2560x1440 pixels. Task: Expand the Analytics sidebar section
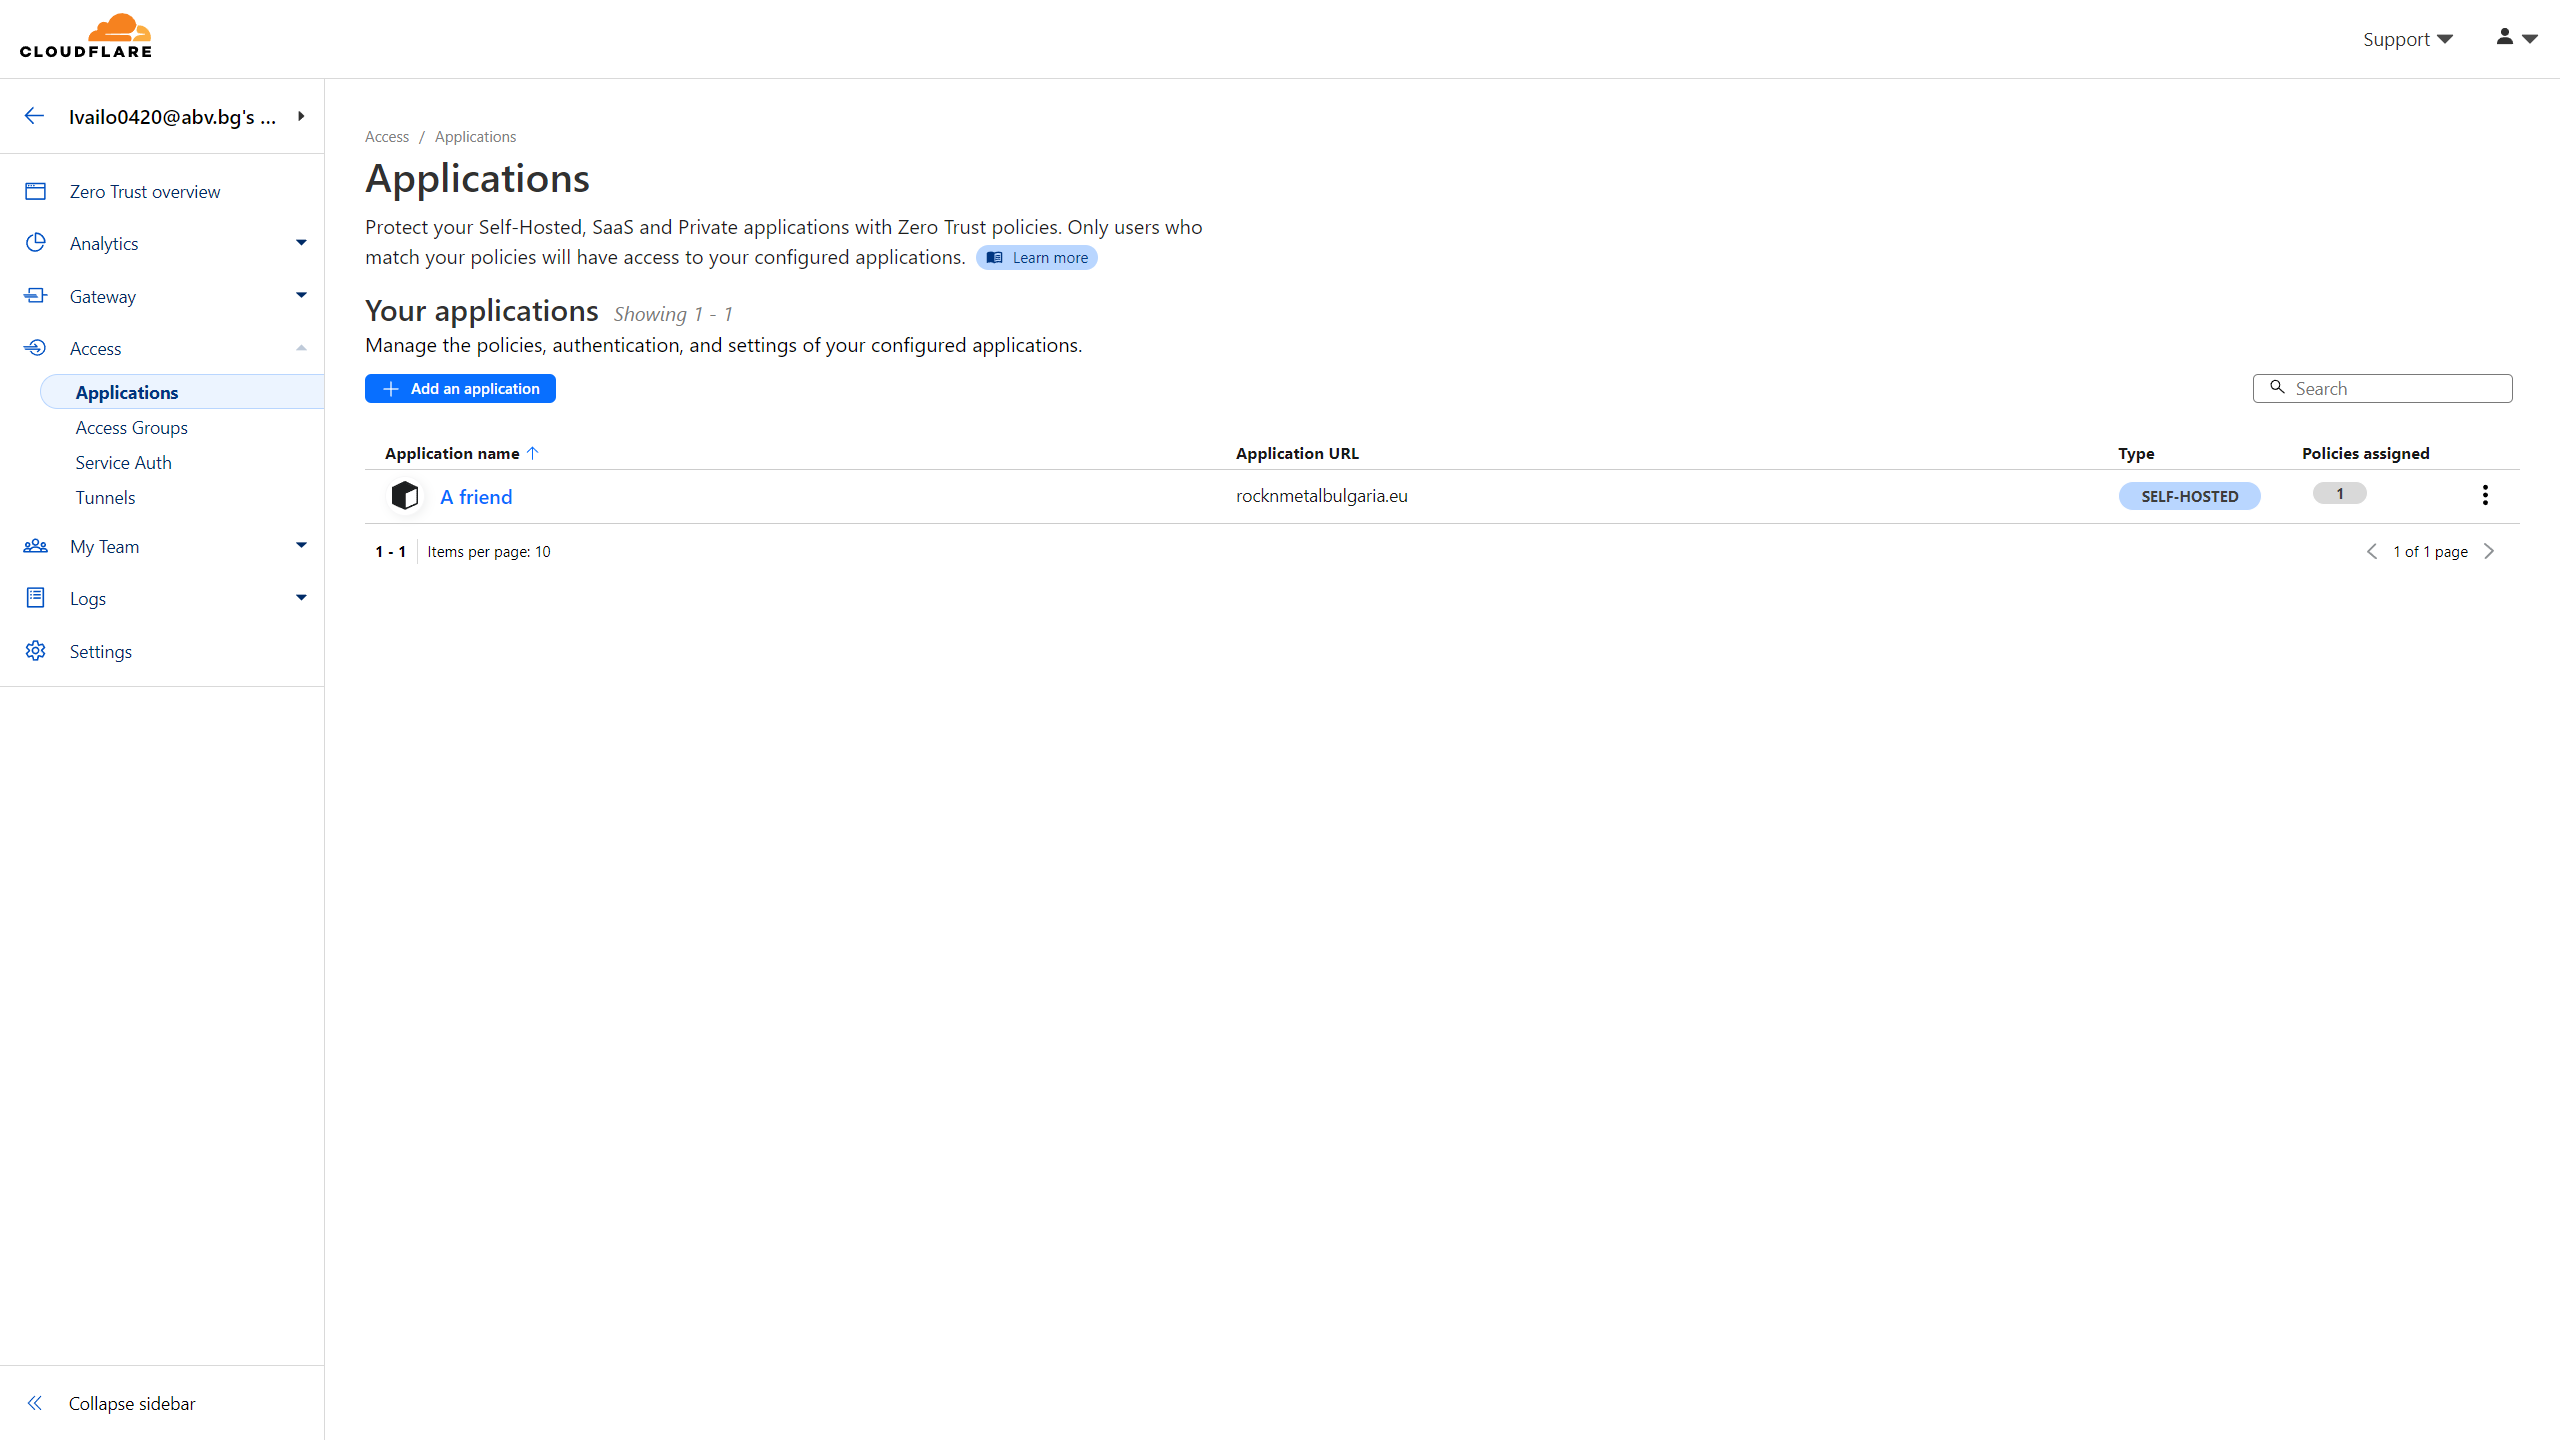pos(300,243)
